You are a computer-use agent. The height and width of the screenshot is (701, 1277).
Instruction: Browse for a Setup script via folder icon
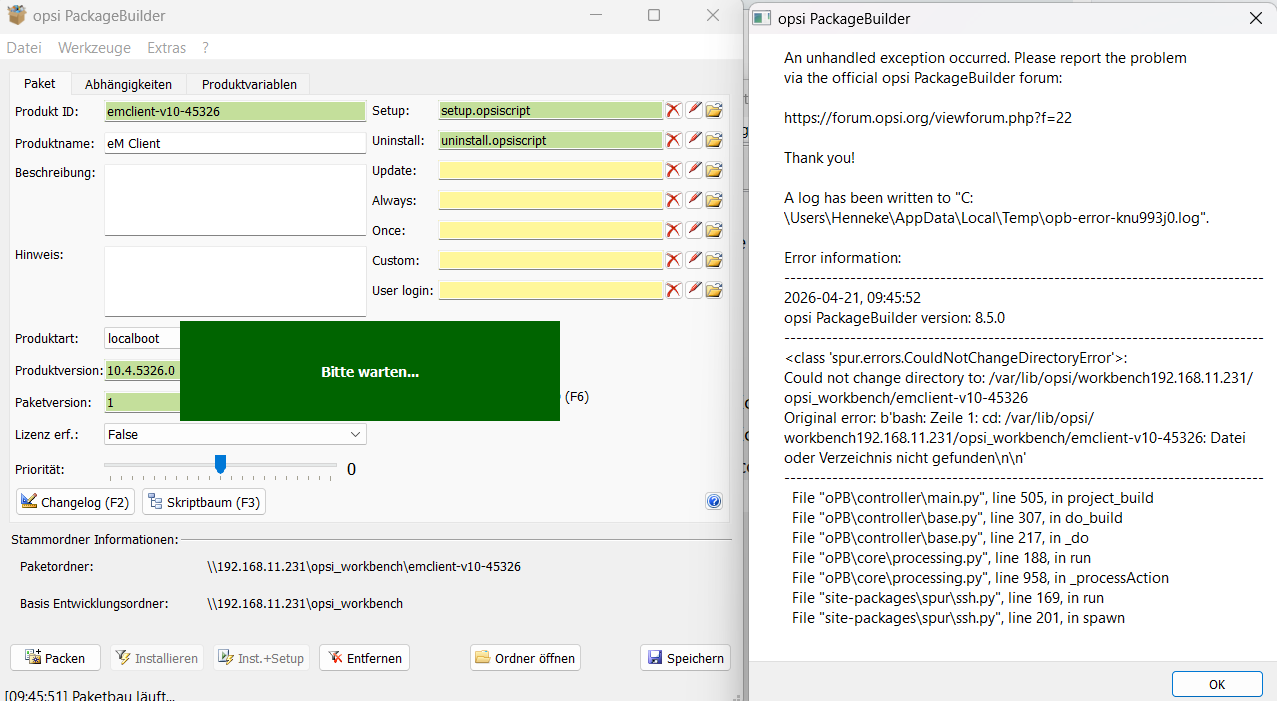[x=714, y=111]
